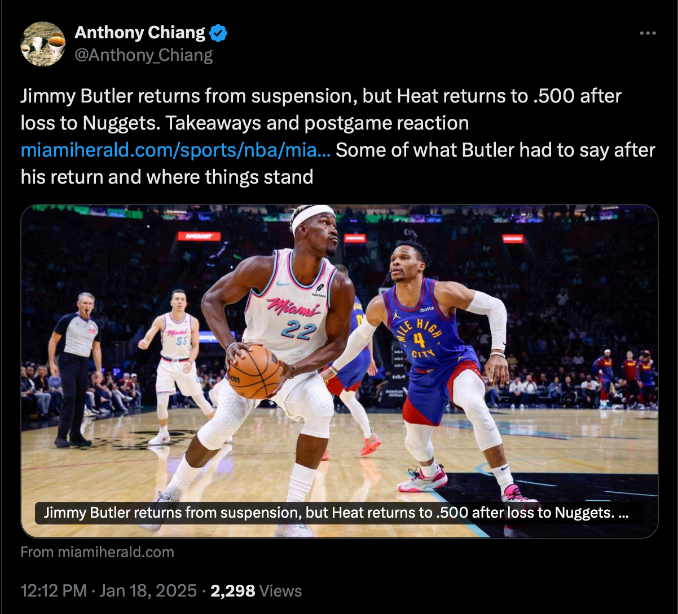Click the blue verified badge beside Anthony Chiang
The width and height of the screenshot is (678, 614).
218,33
